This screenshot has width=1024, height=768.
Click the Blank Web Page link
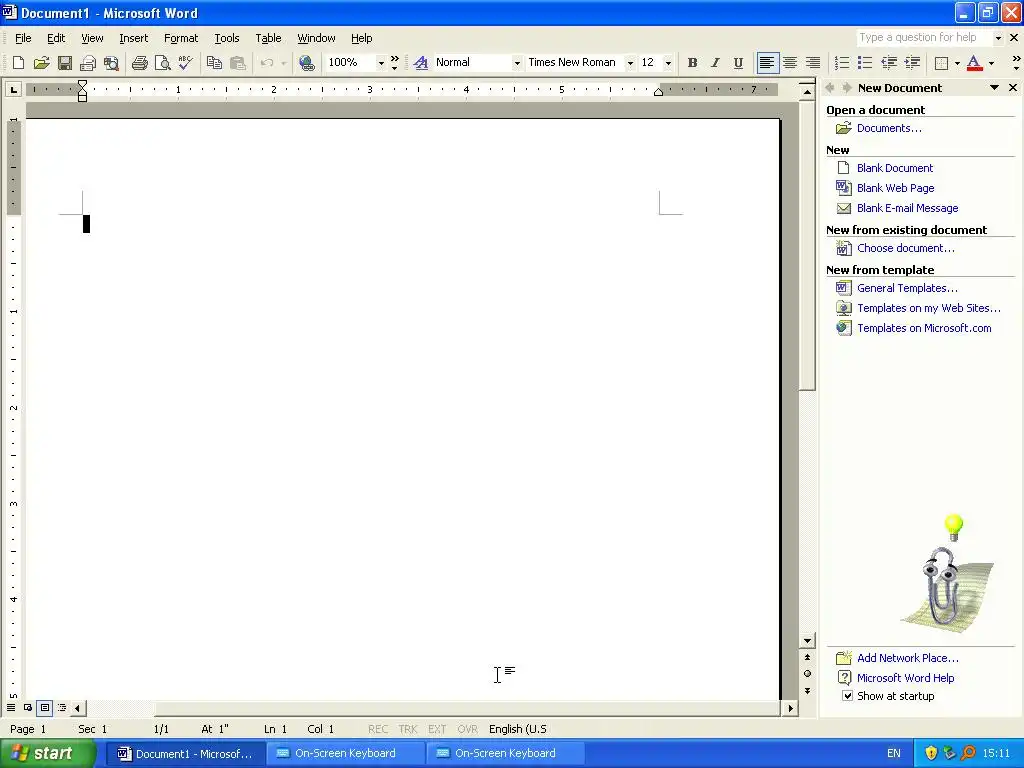895,188
